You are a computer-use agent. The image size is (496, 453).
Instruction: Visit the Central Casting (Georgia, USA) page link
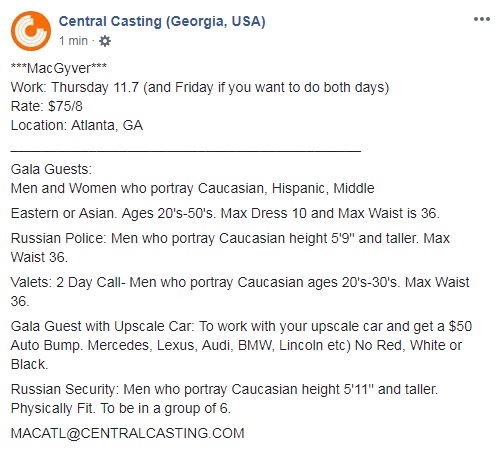point(162,21)
